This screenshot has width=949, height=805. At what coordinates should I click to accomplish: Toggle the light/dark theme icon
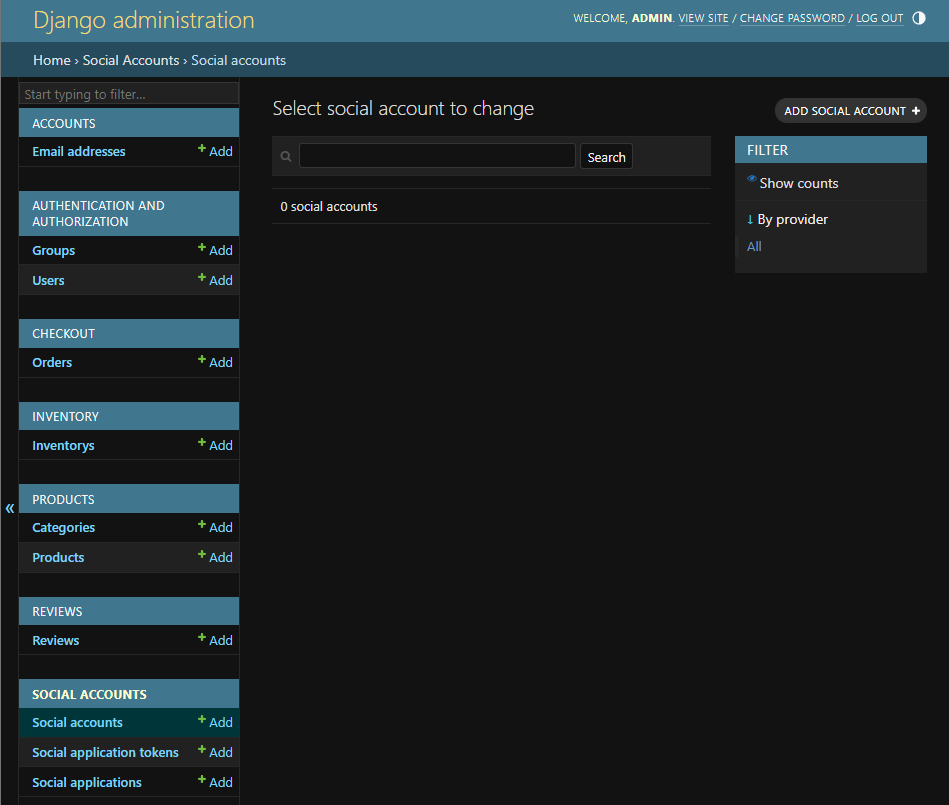[918, 18]
